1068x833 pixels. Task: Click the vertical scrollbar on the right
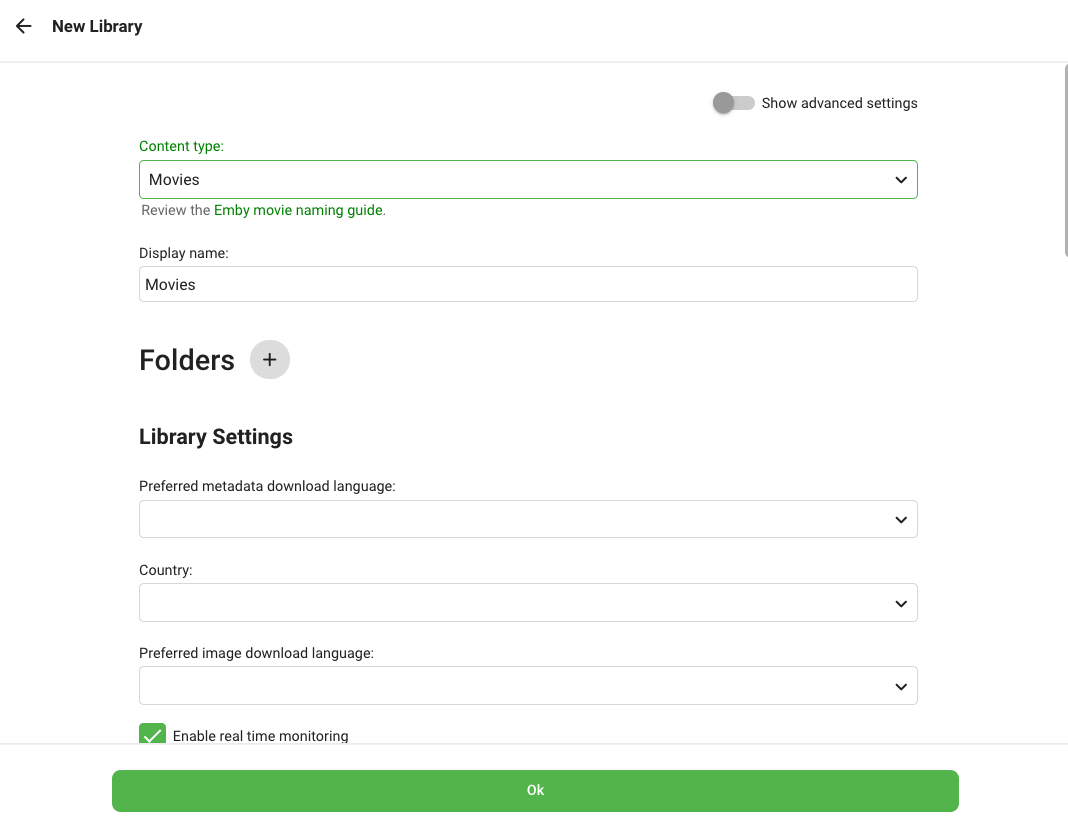coord(1064,160)
